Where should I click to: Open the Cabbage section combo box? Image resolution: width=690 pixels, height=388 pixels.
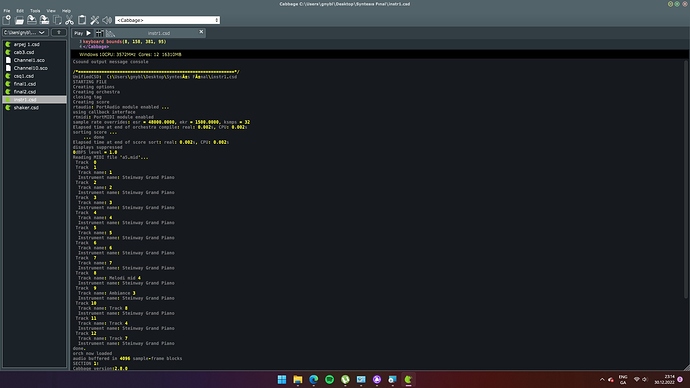click(167, 20)
